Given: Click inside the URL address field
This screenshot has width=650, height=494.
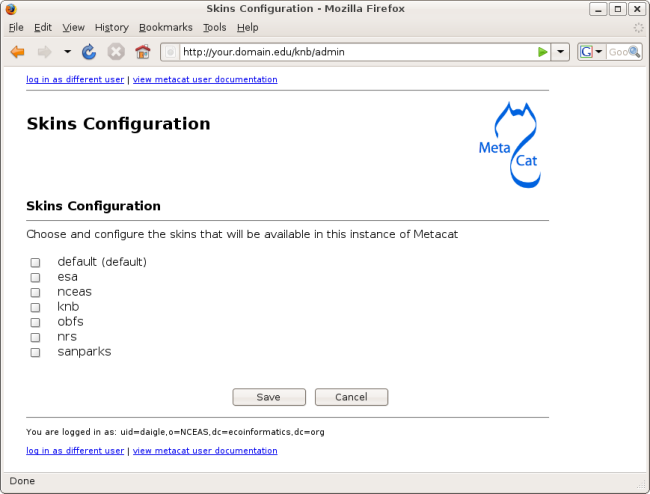Looking at the screenshot, I should (x=350, y=52).
